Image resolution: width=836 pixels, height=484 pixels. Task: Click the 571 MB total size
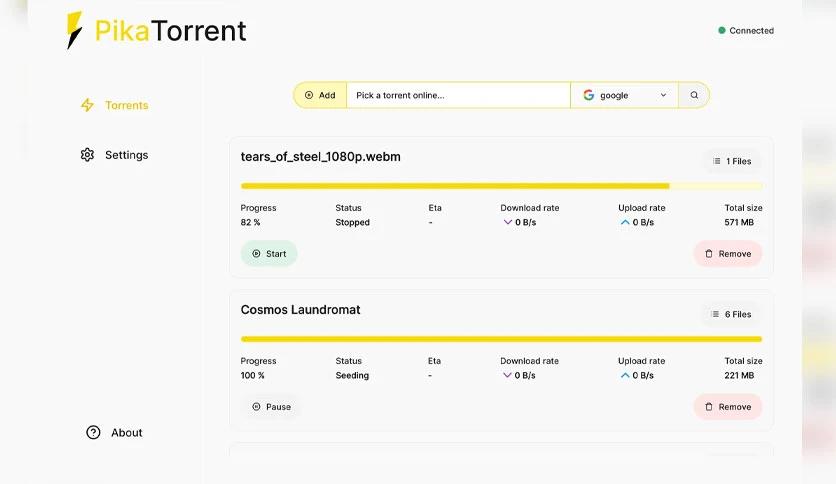coord(739,222)
